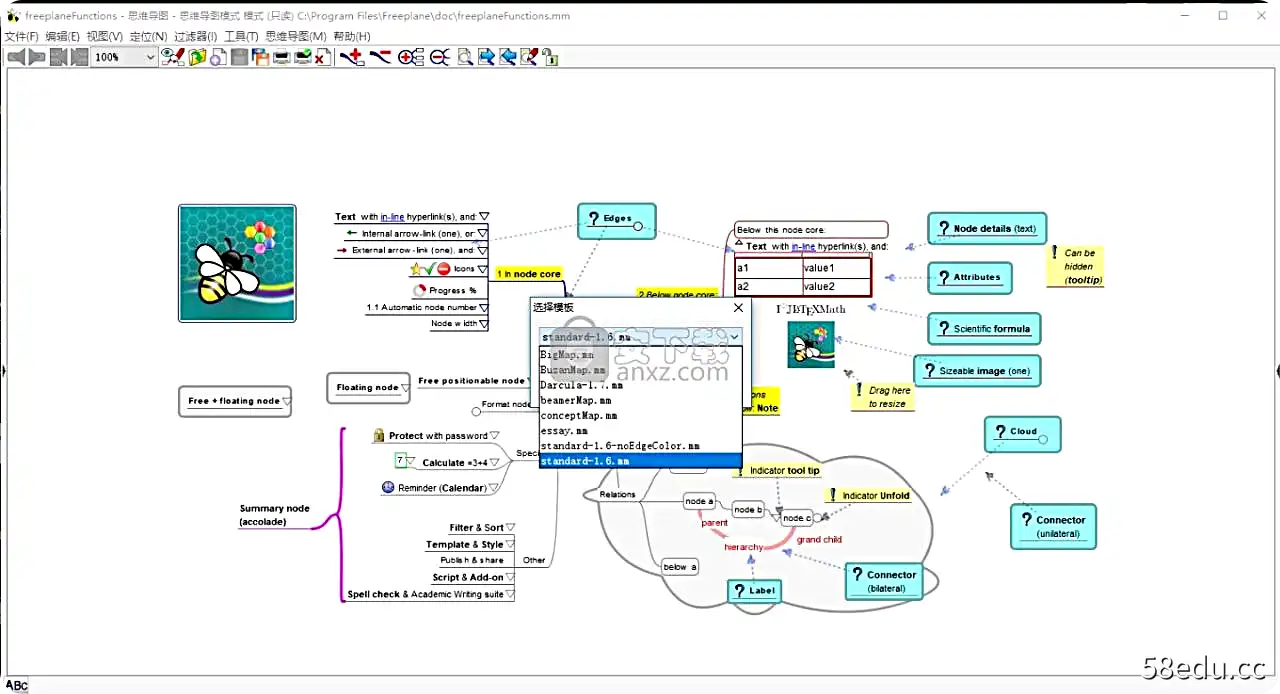Select the Connector (bilateral) node
Screen dimensions: 1280x694
click(883, 581)
